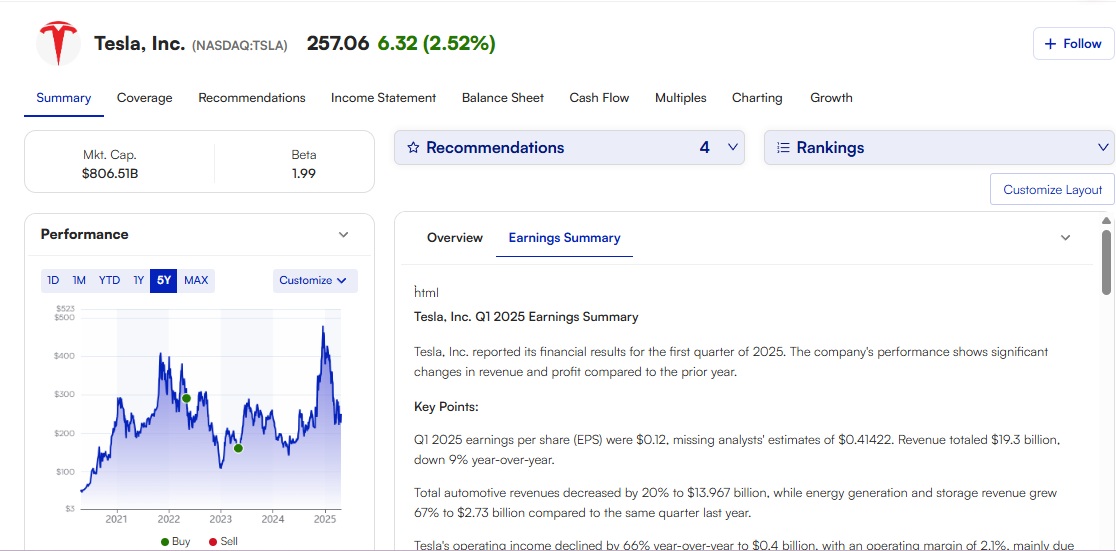The image size is (1116, 551).
Task: Select the 1D chart range
Action: (53, 280)
